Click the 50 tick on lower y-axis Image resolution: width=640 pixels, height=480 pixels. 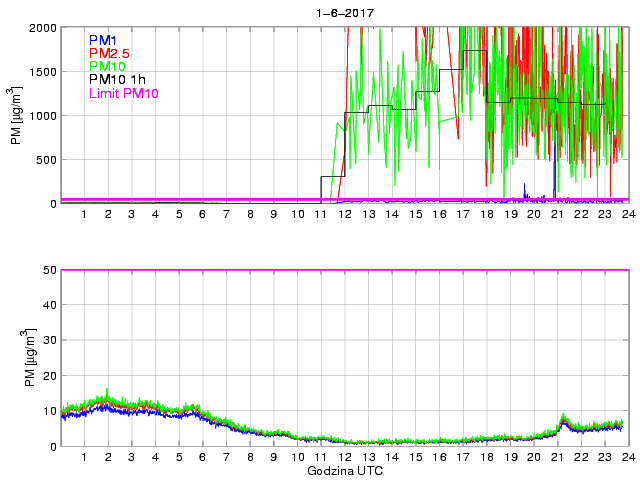47,270
